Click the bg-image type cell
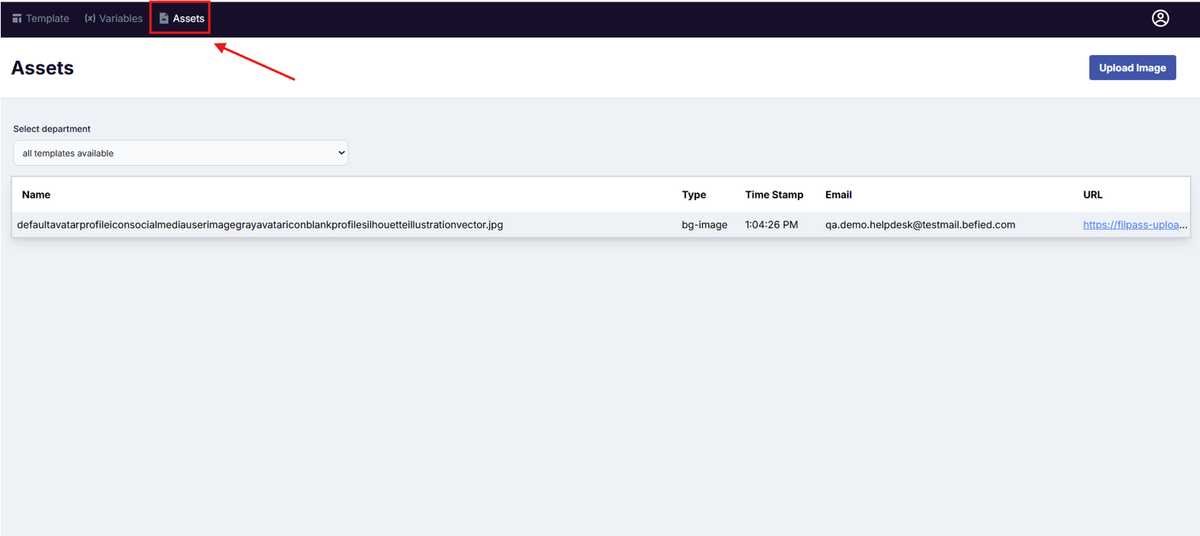Viewport: 1200px width, 536px height. pos(705,225)
